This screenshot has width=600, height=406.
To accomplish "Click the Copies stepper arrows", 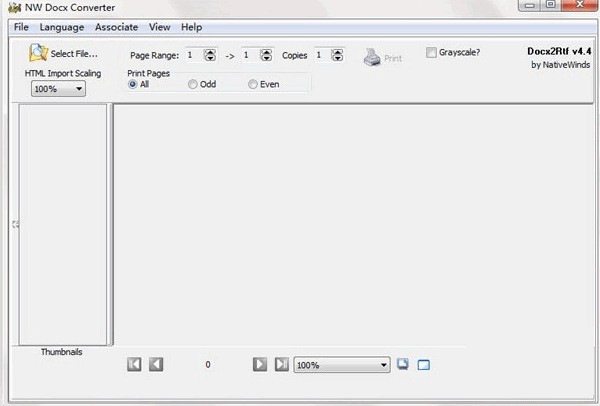I will pyautogui.click(x=337, y=55).
